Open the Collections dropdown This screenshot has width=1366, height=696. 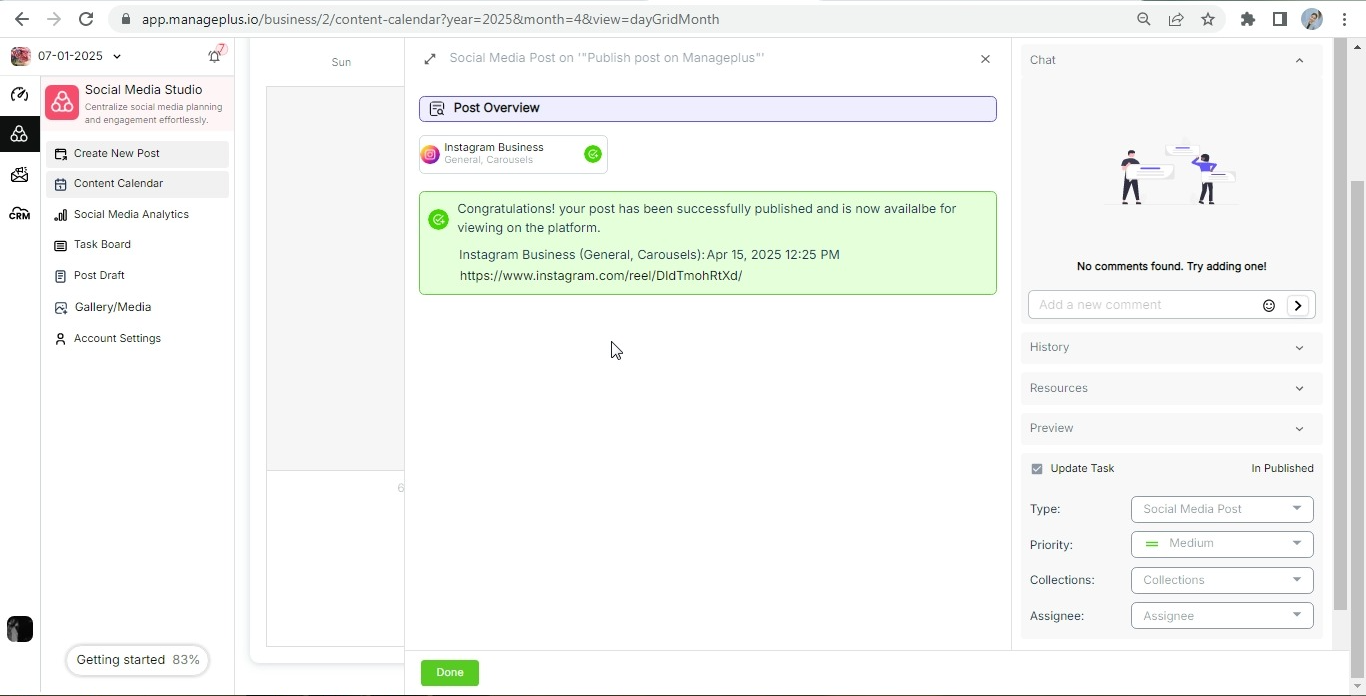pos(1222,580)
